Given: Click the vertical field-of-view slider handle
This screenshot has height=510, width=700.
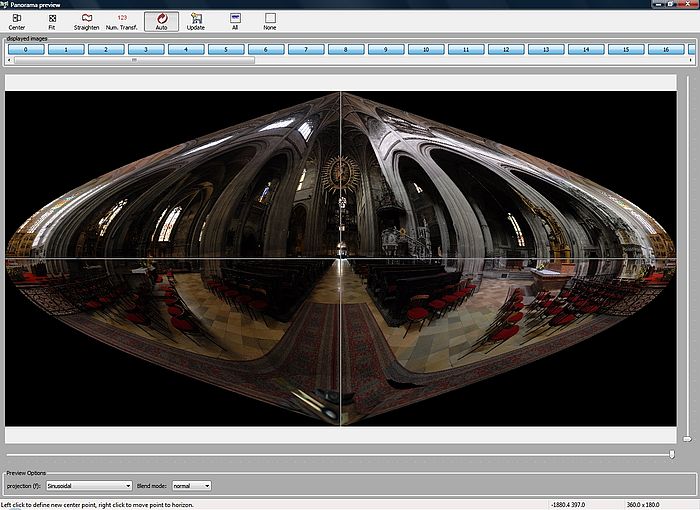Looking at the screenshot, I should tap(687, 439).
